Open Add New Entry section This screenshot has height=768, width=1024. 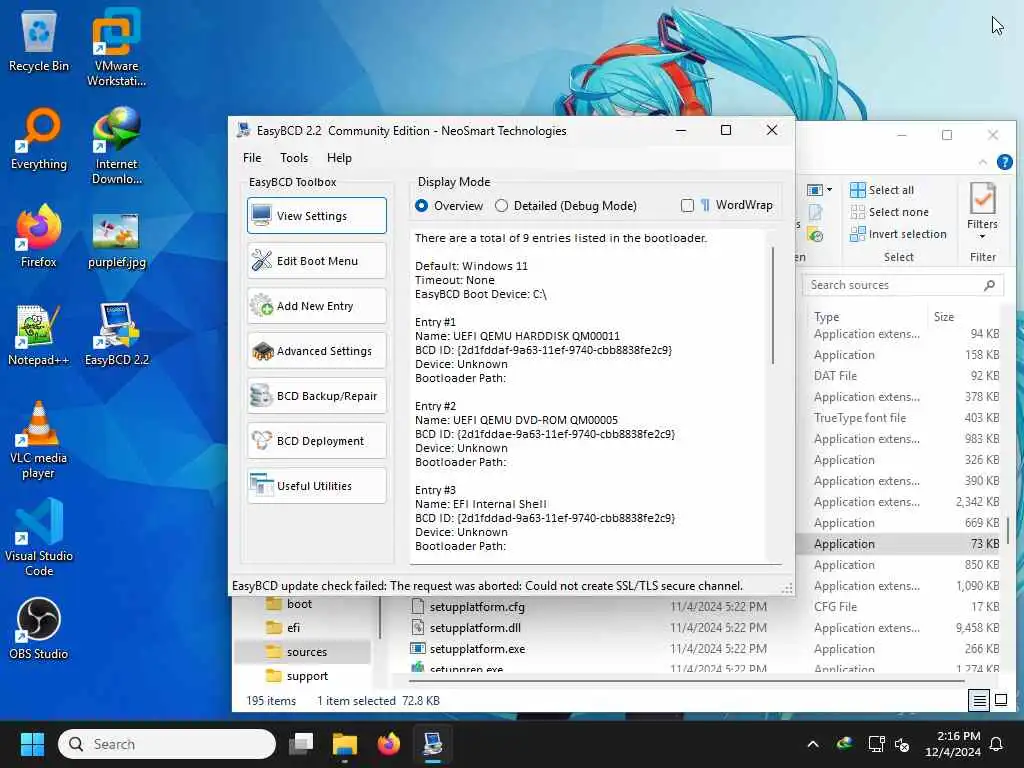[317, 306]
